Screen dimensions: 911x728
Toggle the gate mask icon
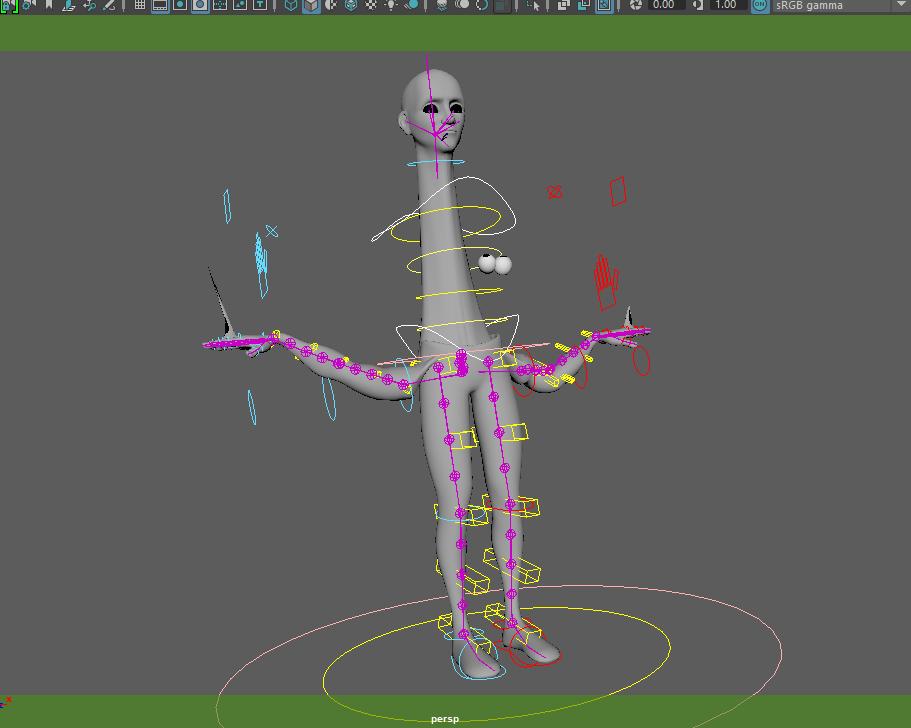pos(200,5)
